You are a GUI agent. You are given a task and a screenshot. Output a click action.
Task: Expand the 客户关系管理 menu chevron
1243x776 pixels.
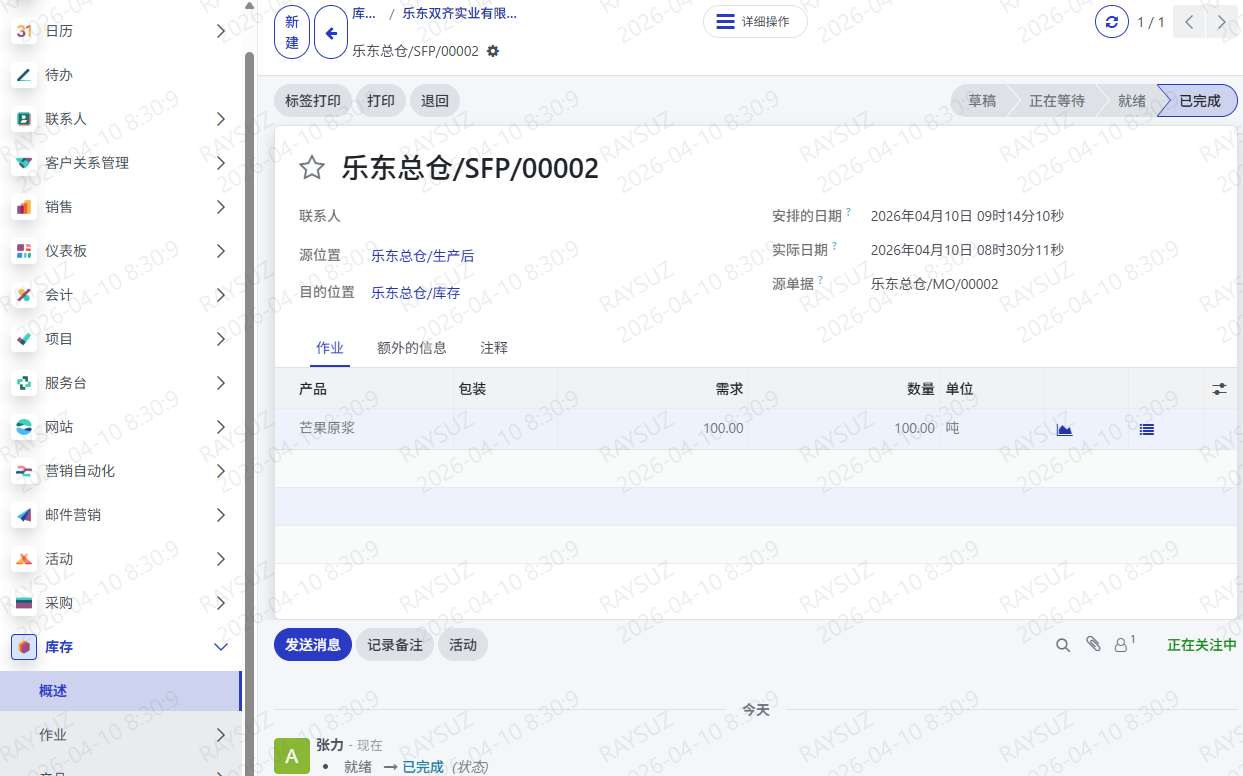coord(221,163)
